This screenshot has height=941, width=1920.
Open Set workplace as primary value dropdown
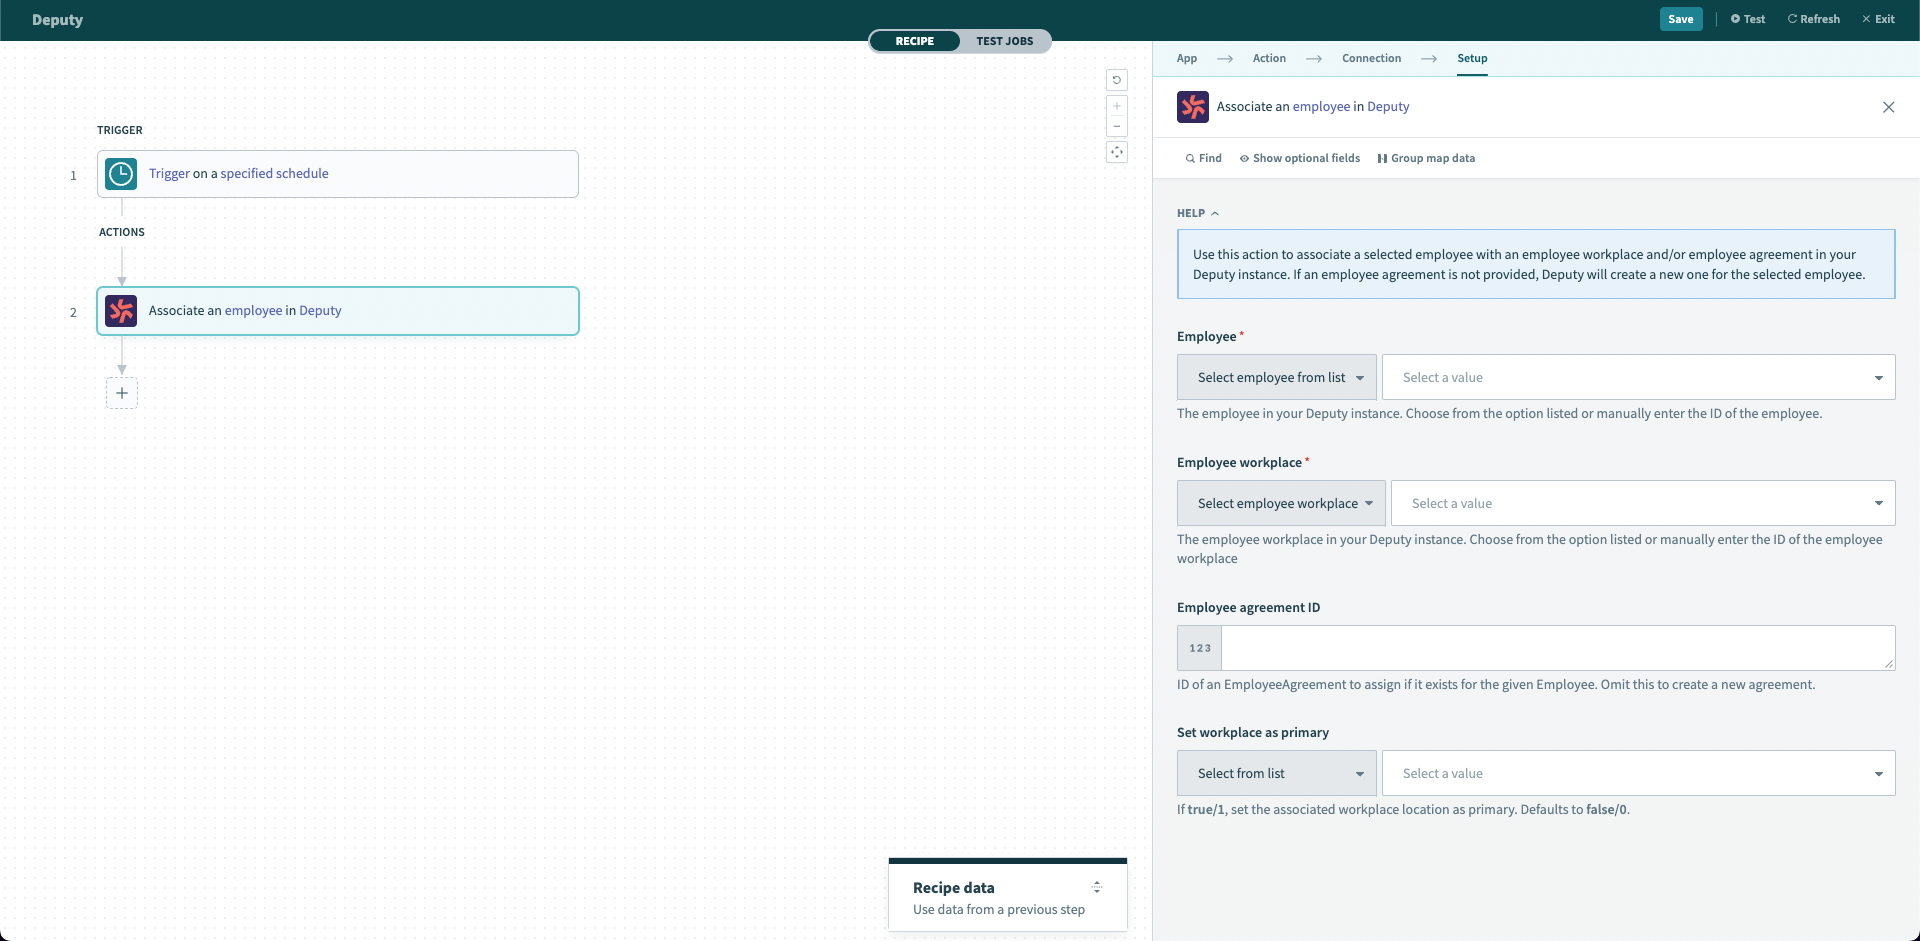click(x=1638, y=774)
